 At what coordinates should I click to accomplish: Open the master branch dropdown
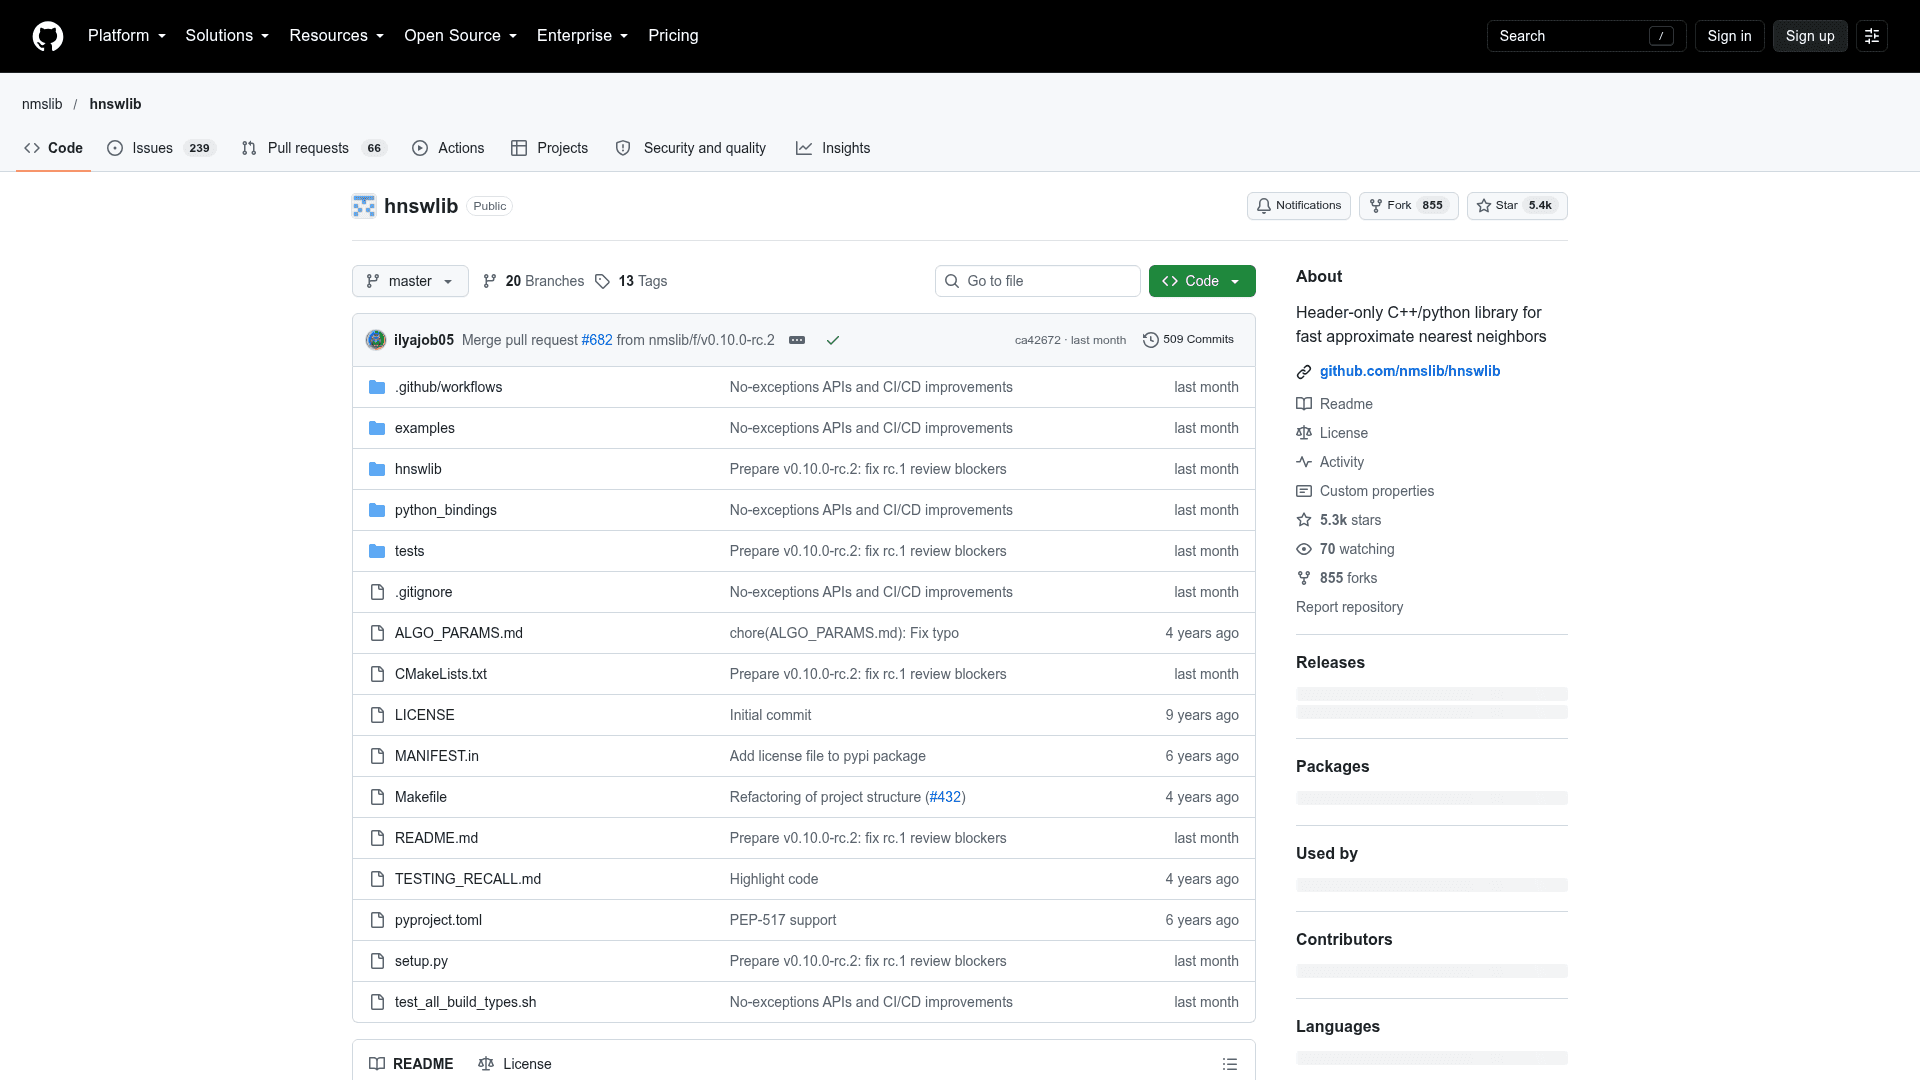point(410,281)
